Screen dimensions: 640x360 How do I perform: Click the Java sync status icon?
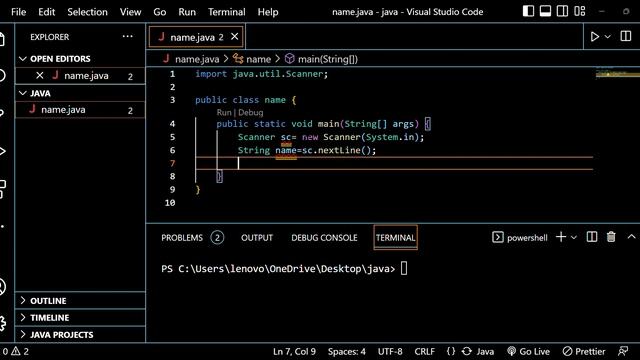click(467, 351)
